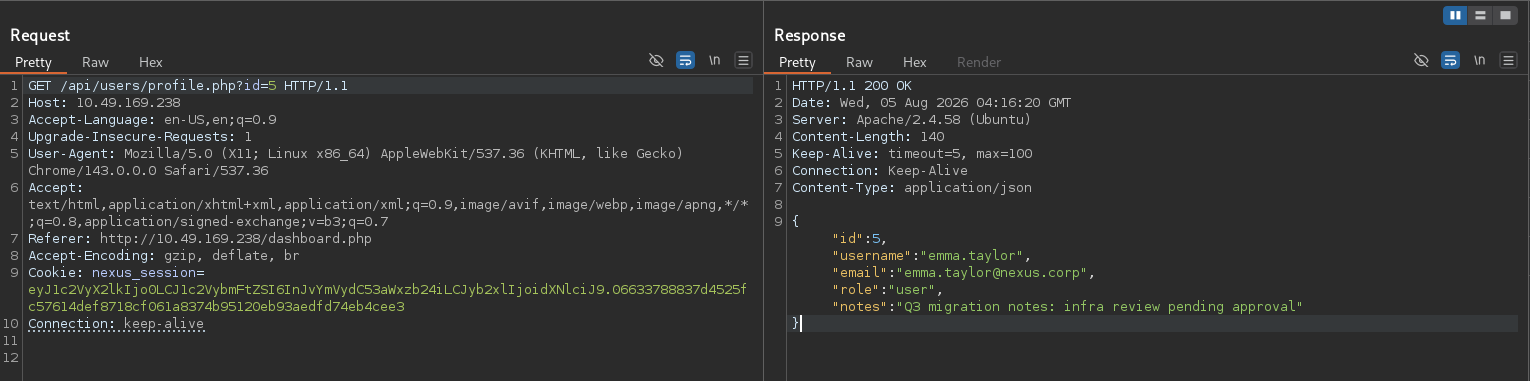Click the Upgrade-Insecure-Requests header
The width and height of the screenshot is (1530, 381).
coord(140,136)
